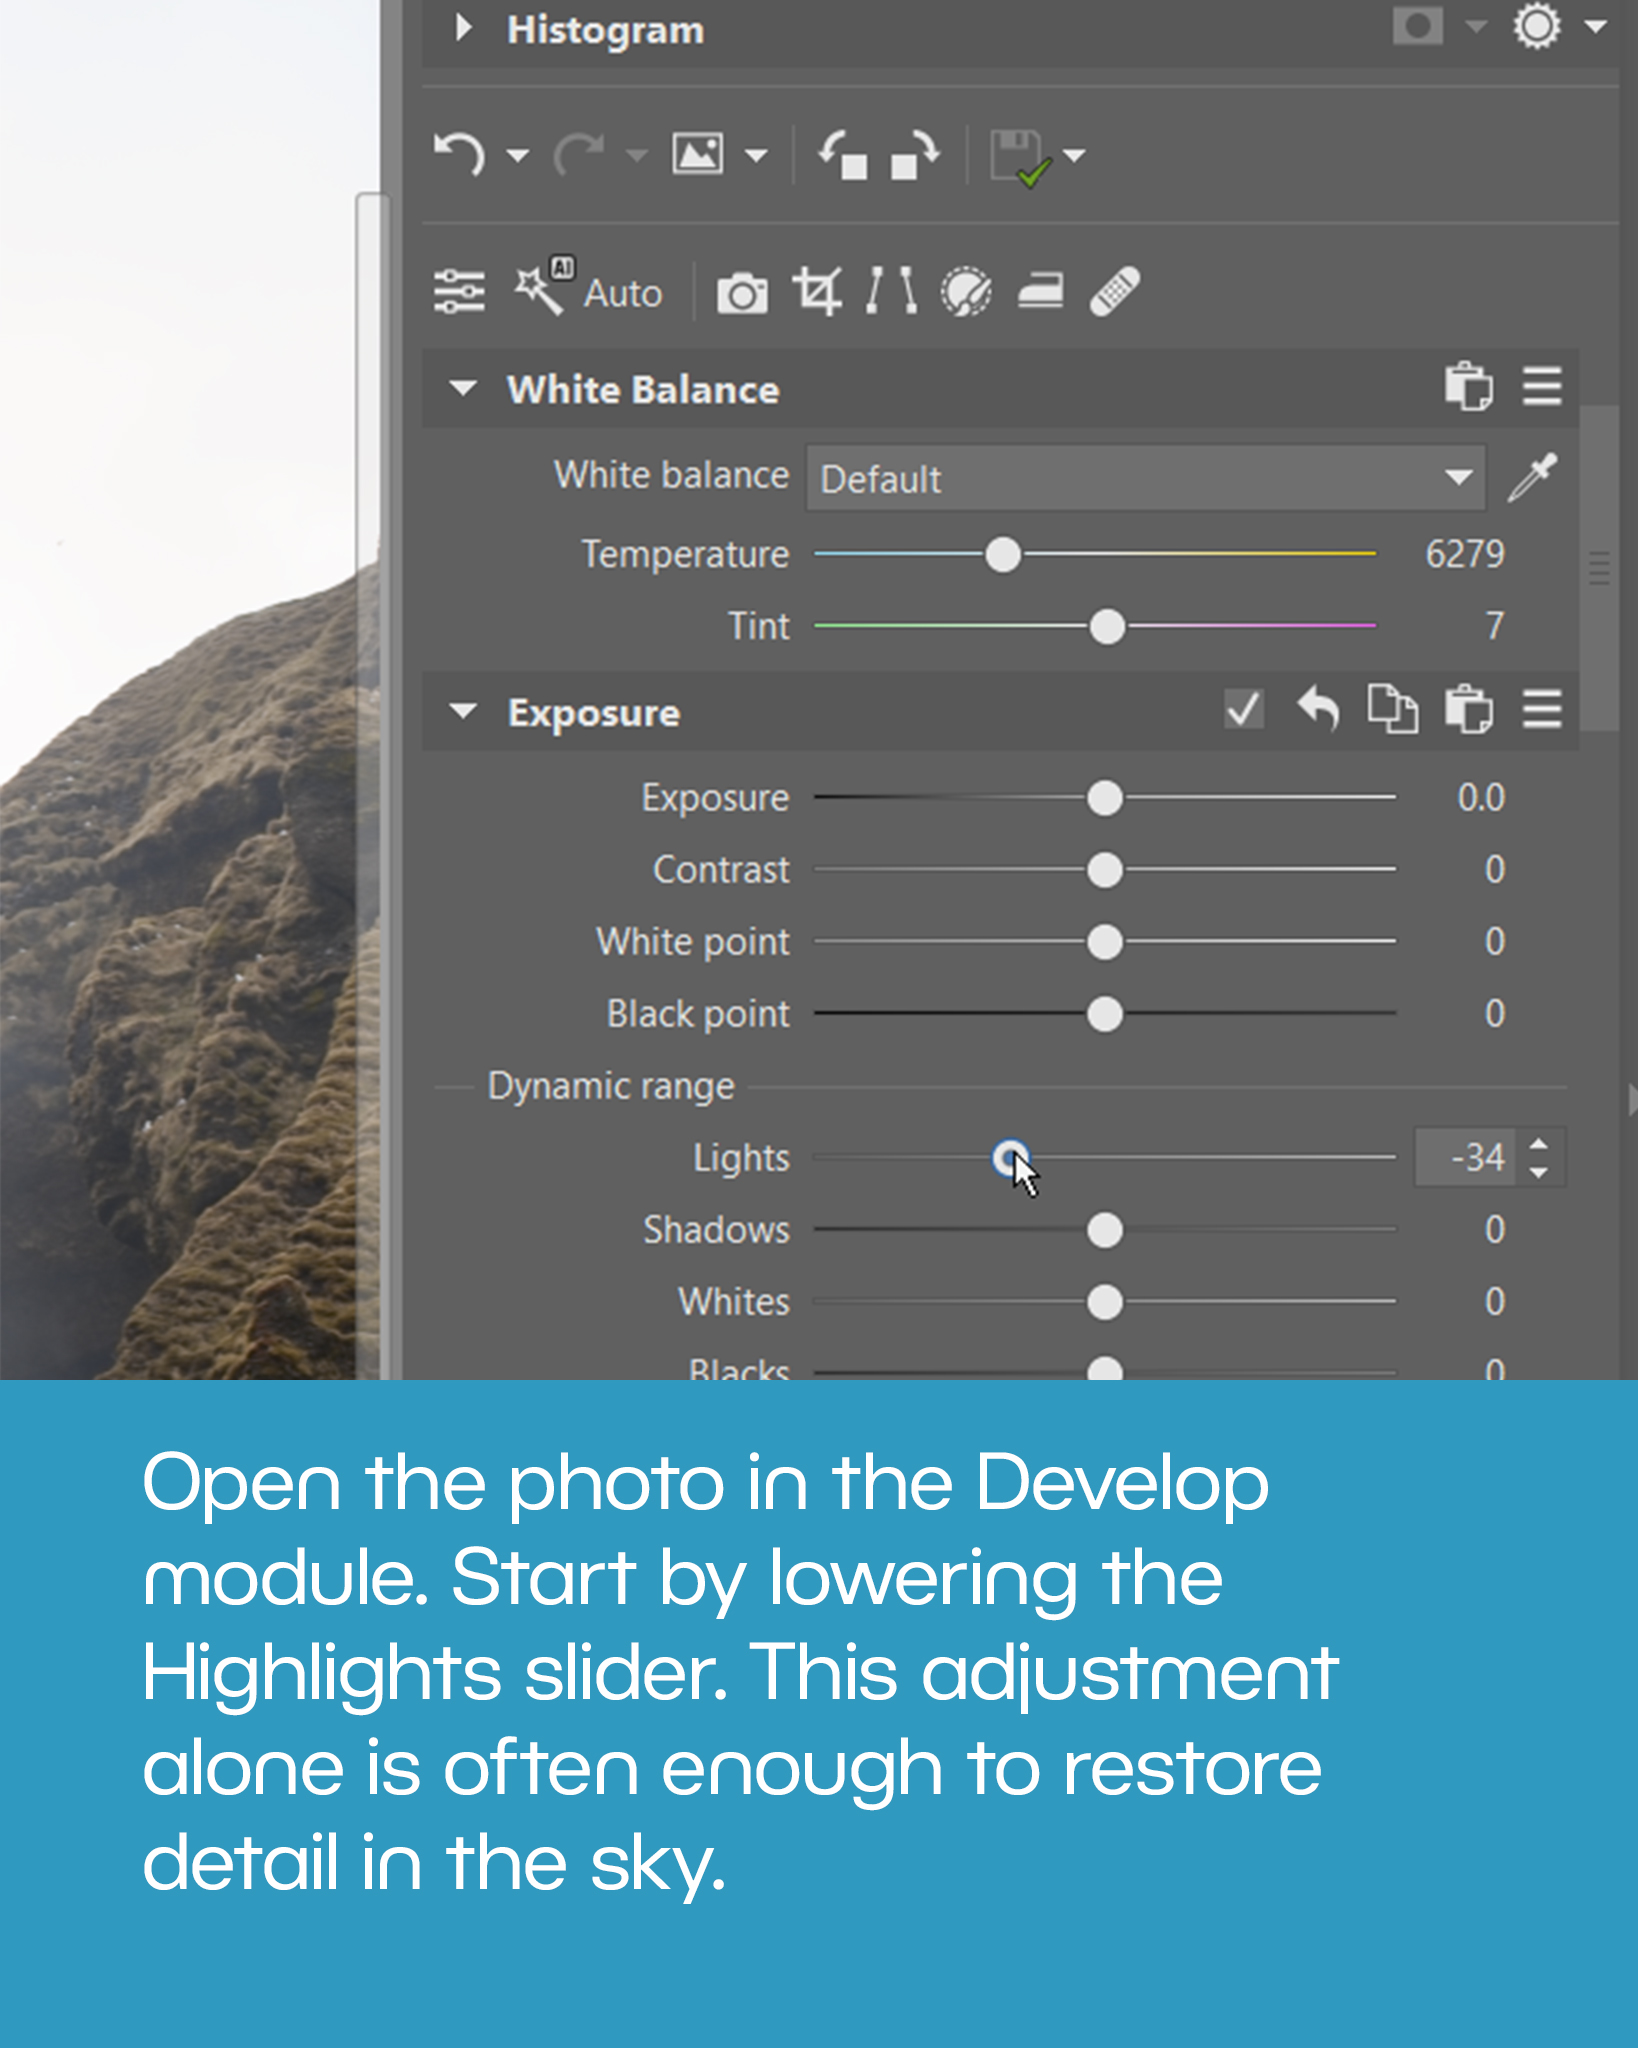Open the Exposure section hamburger menu
1638x2048 pixels.
pyautogui.click(x=1542, y=710)
